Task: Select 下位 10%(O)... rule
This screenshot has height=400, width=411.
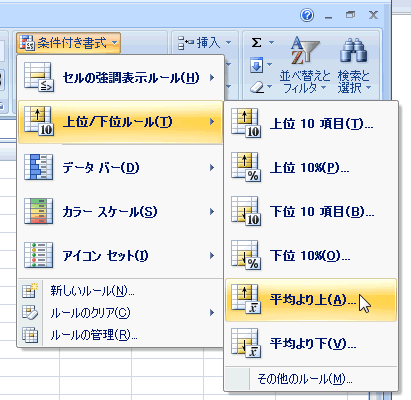Action: pyautogui.click(x=311, y=256)
